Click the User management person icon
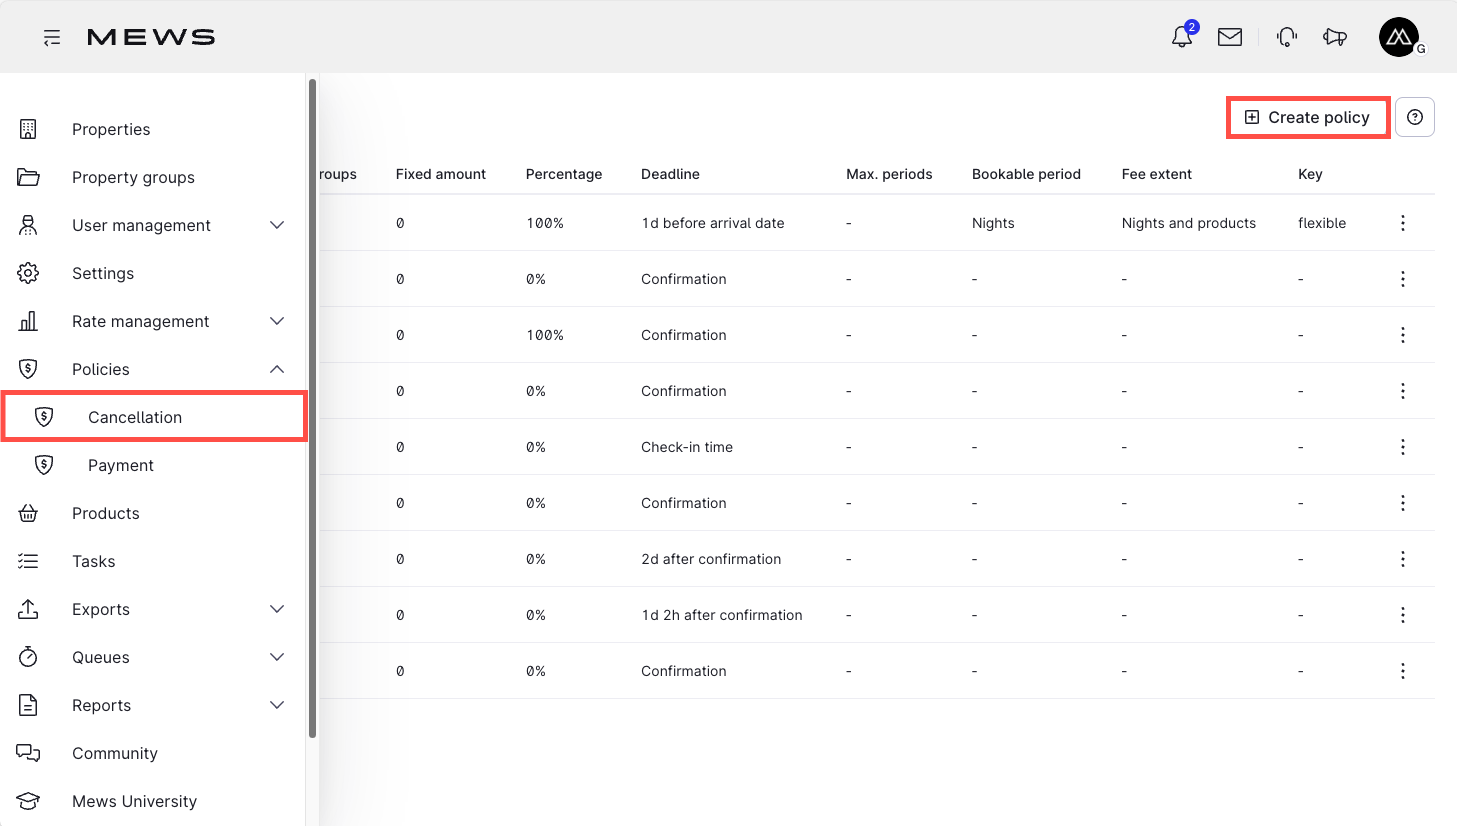 [x=28, y=225]
